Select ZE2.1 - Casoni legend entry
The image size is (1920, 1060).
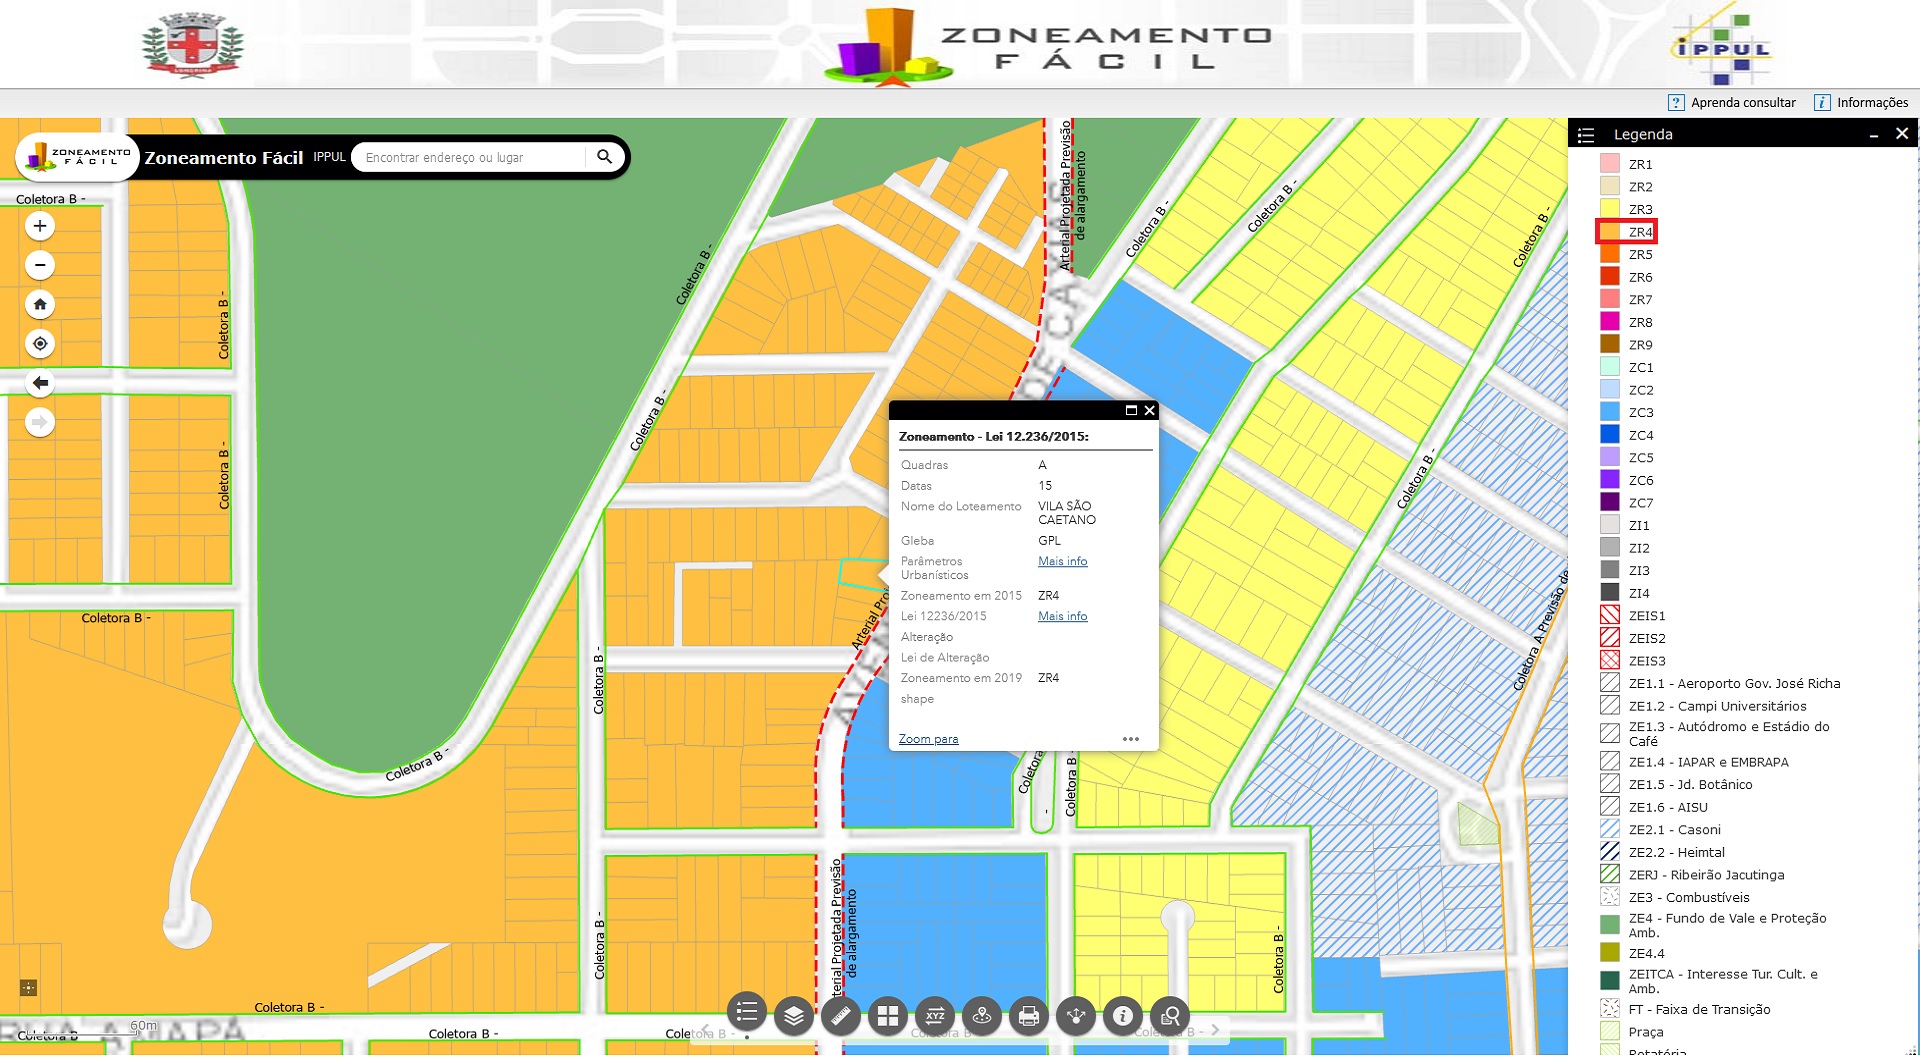click(x=1674, y=829)
